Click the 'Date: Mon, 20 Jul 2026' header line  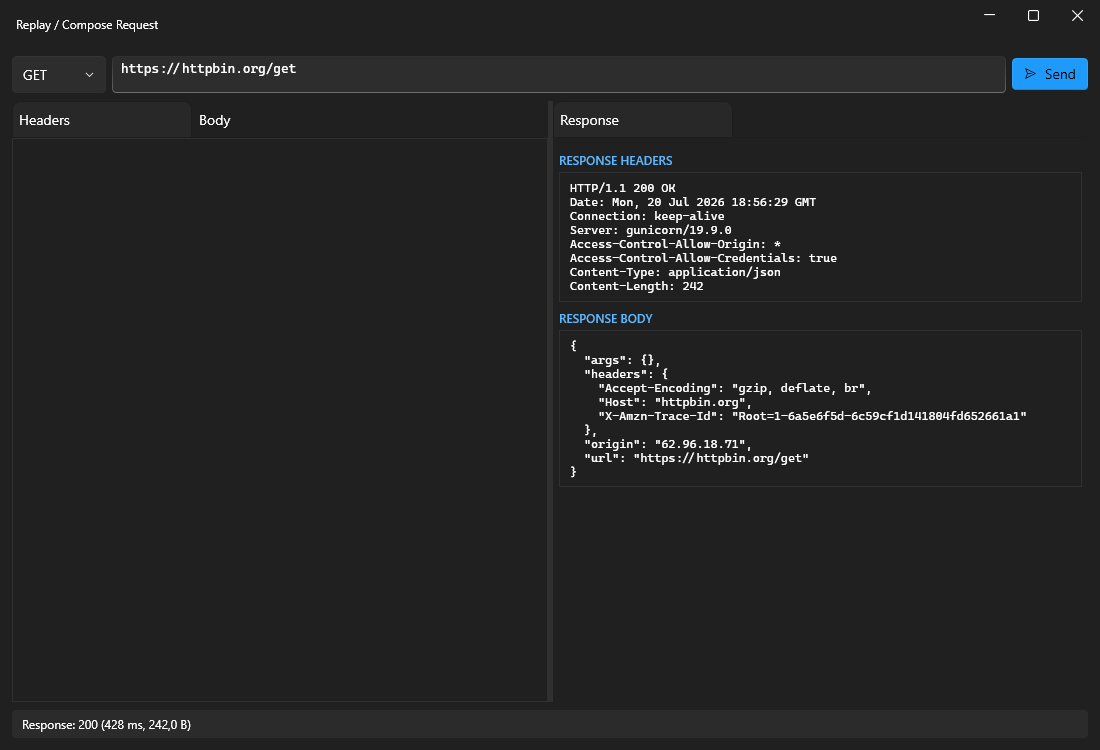[x=692, y=202]
